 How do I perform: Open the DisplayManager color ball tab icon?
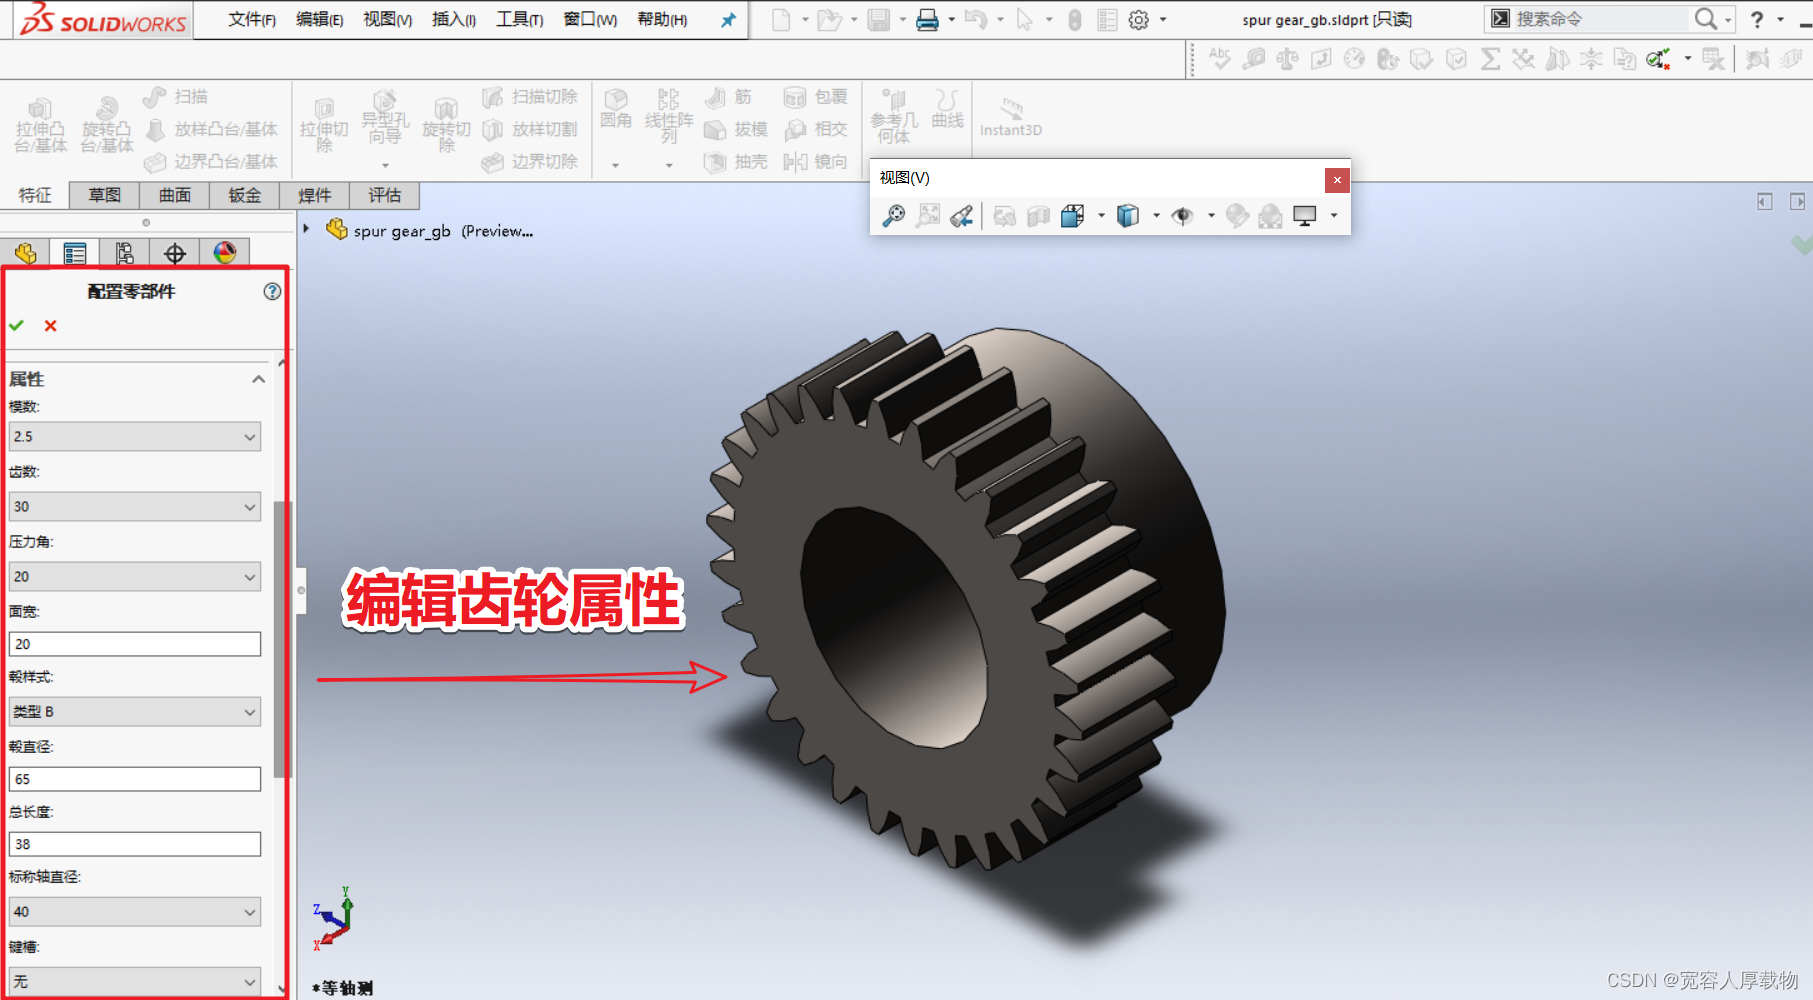[x=225, y=253]
